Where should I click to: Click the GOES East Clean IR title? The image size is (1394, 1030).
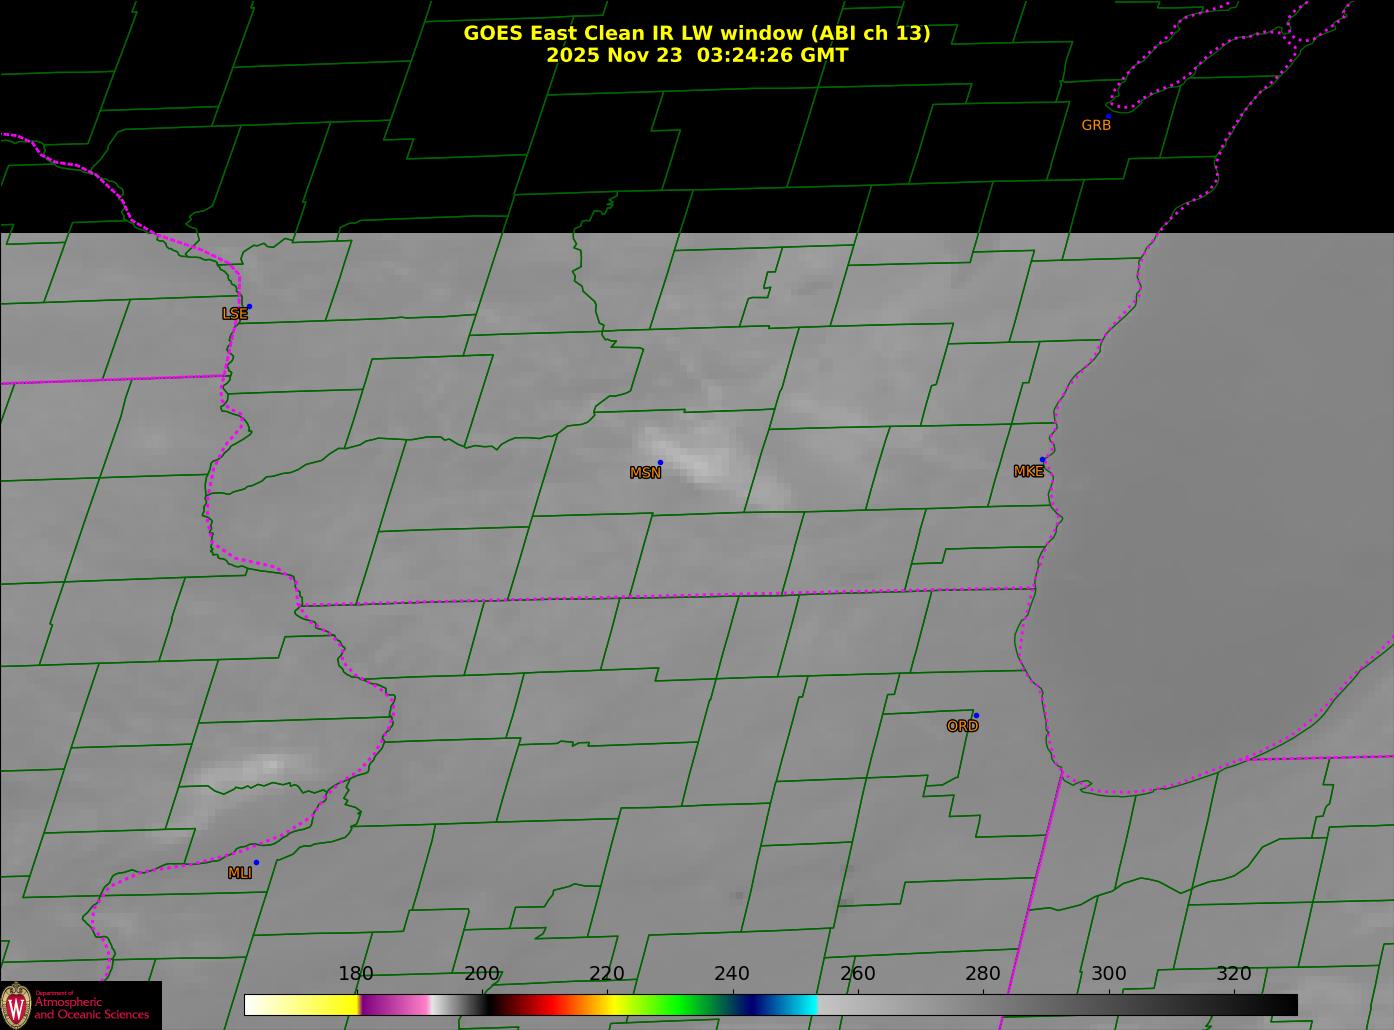[696, 33]
